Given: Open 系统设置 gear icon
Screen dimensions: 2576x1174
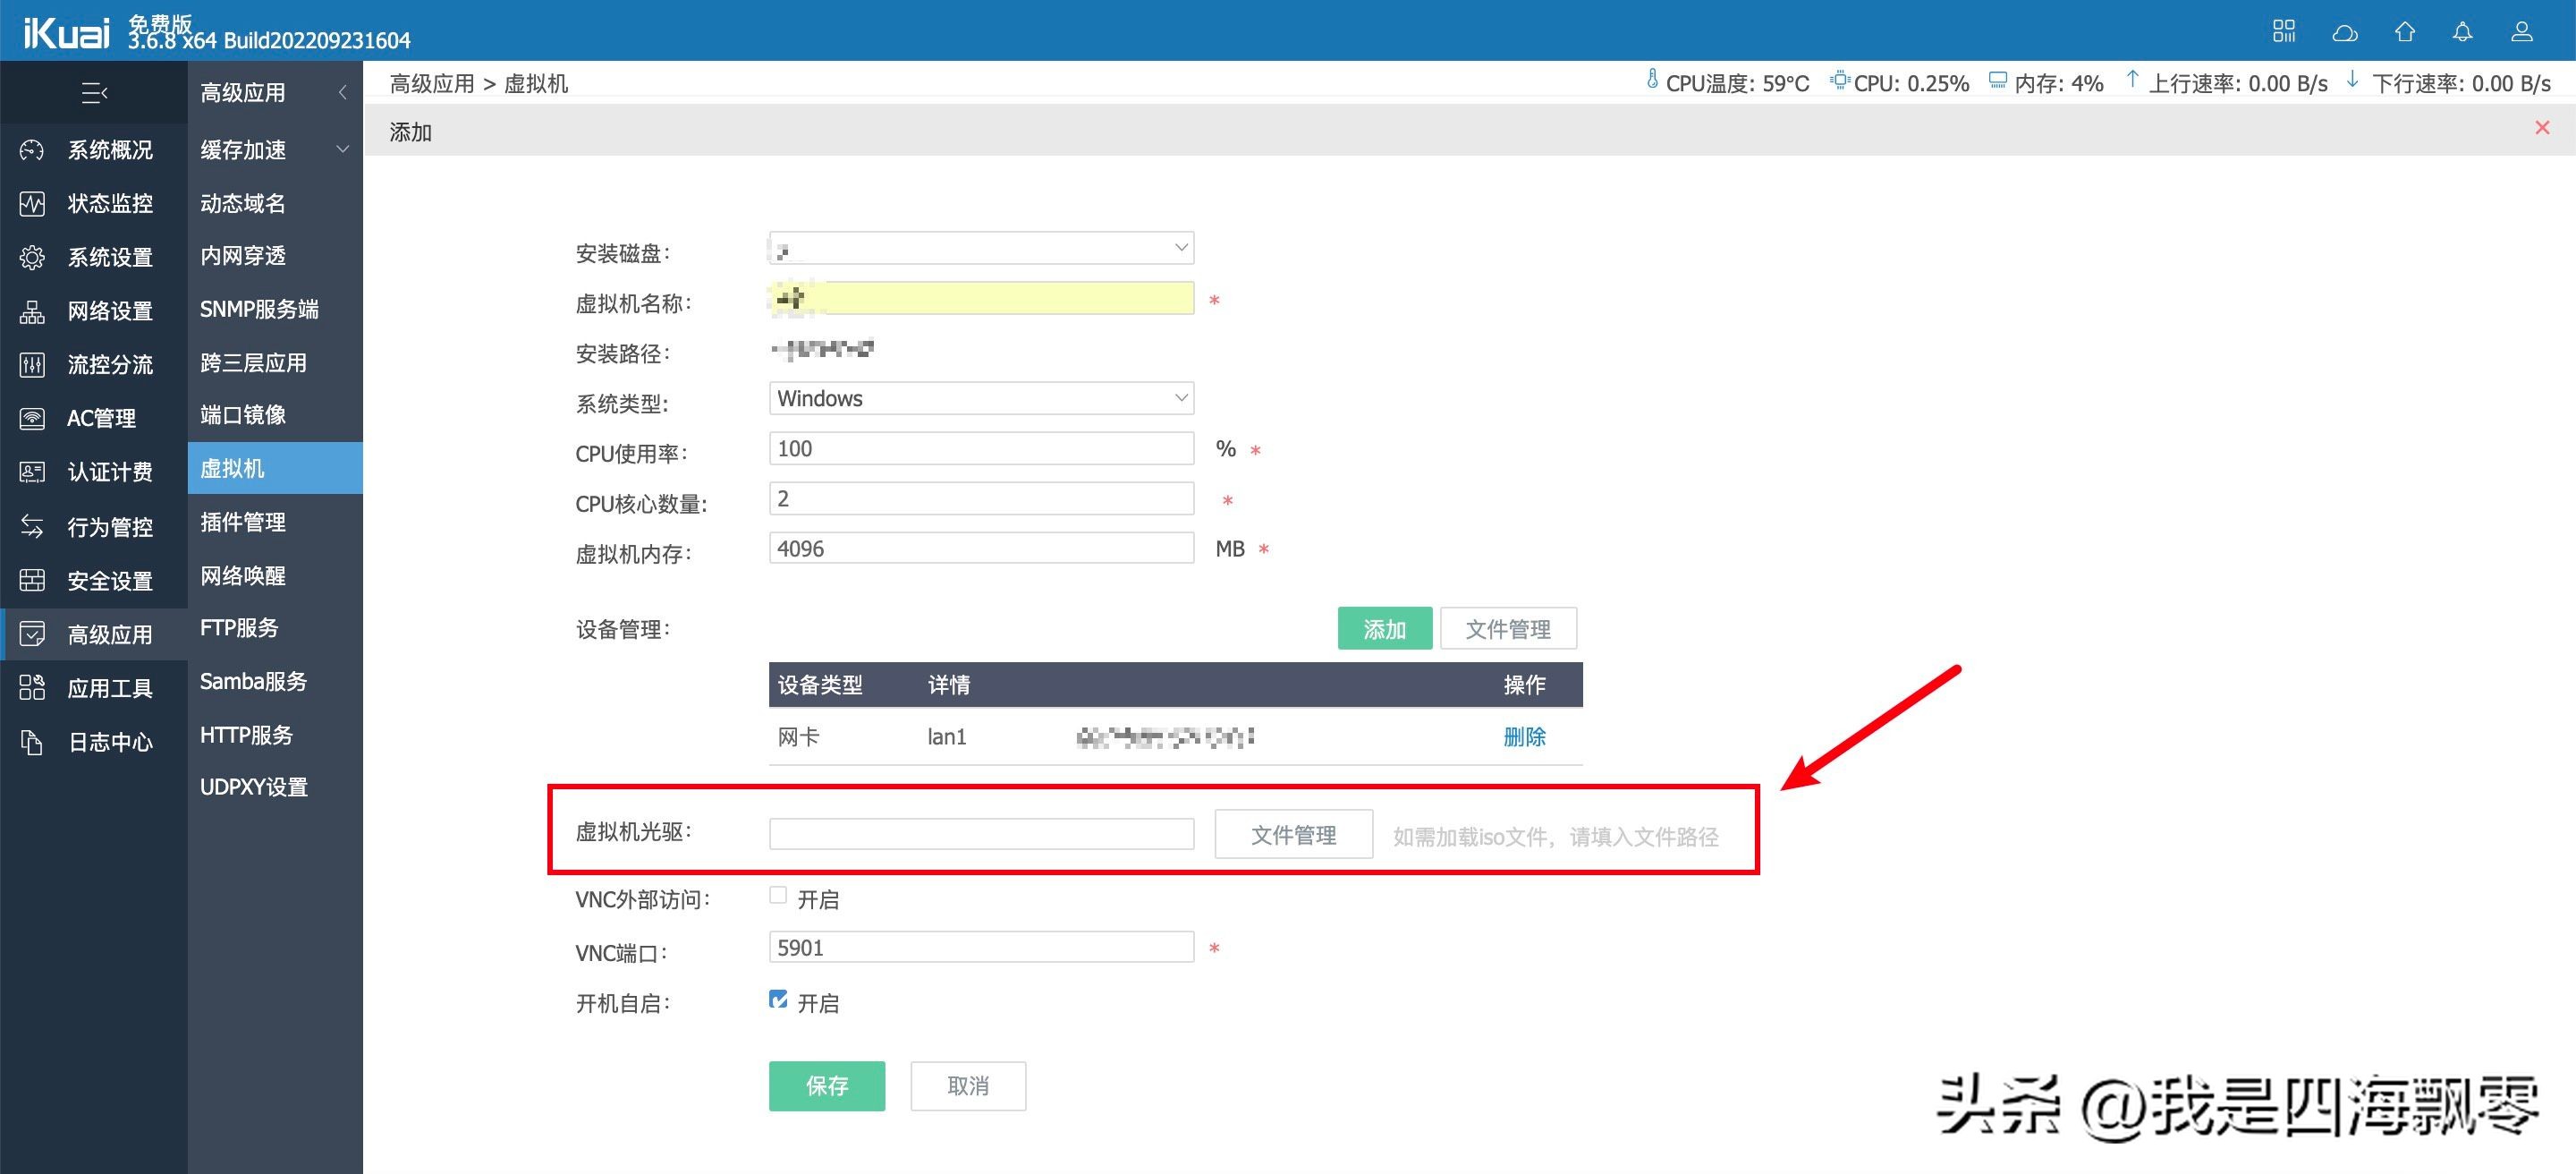Looking at the screenshot, I should tap(32, 258).
